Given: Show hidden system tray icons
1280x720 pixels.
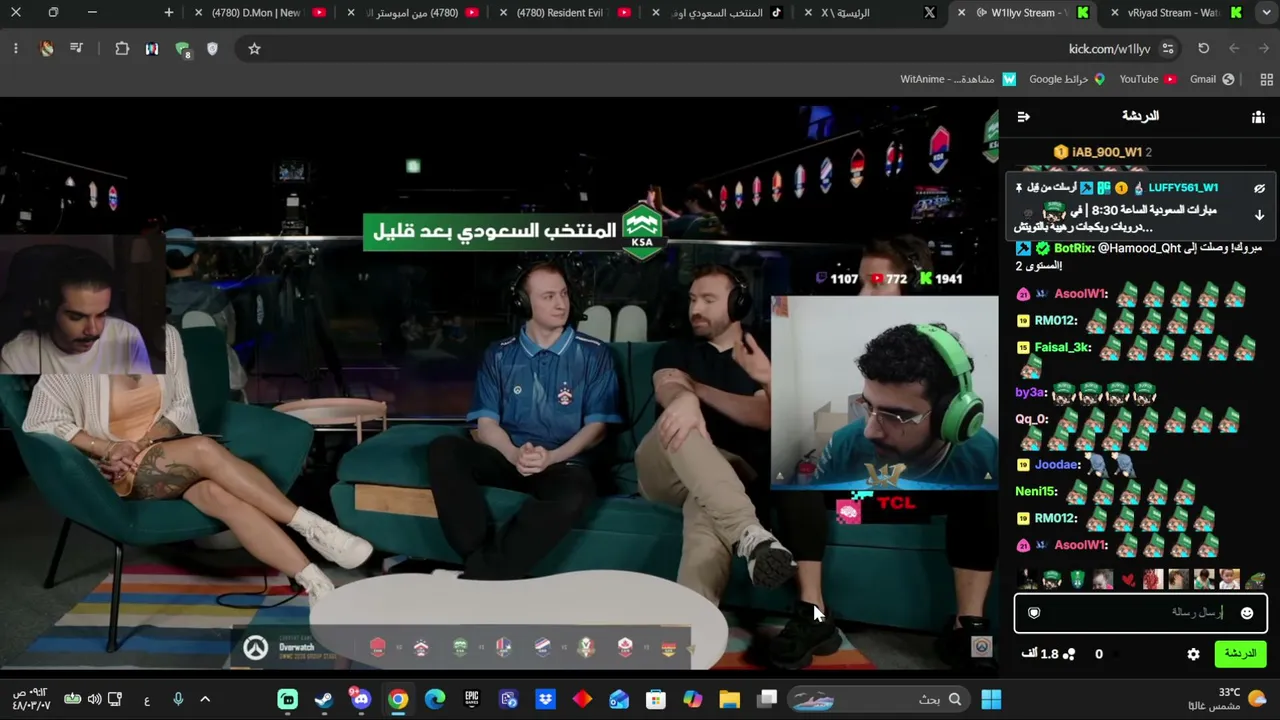Looking at the screenshot, I should 205,699.
